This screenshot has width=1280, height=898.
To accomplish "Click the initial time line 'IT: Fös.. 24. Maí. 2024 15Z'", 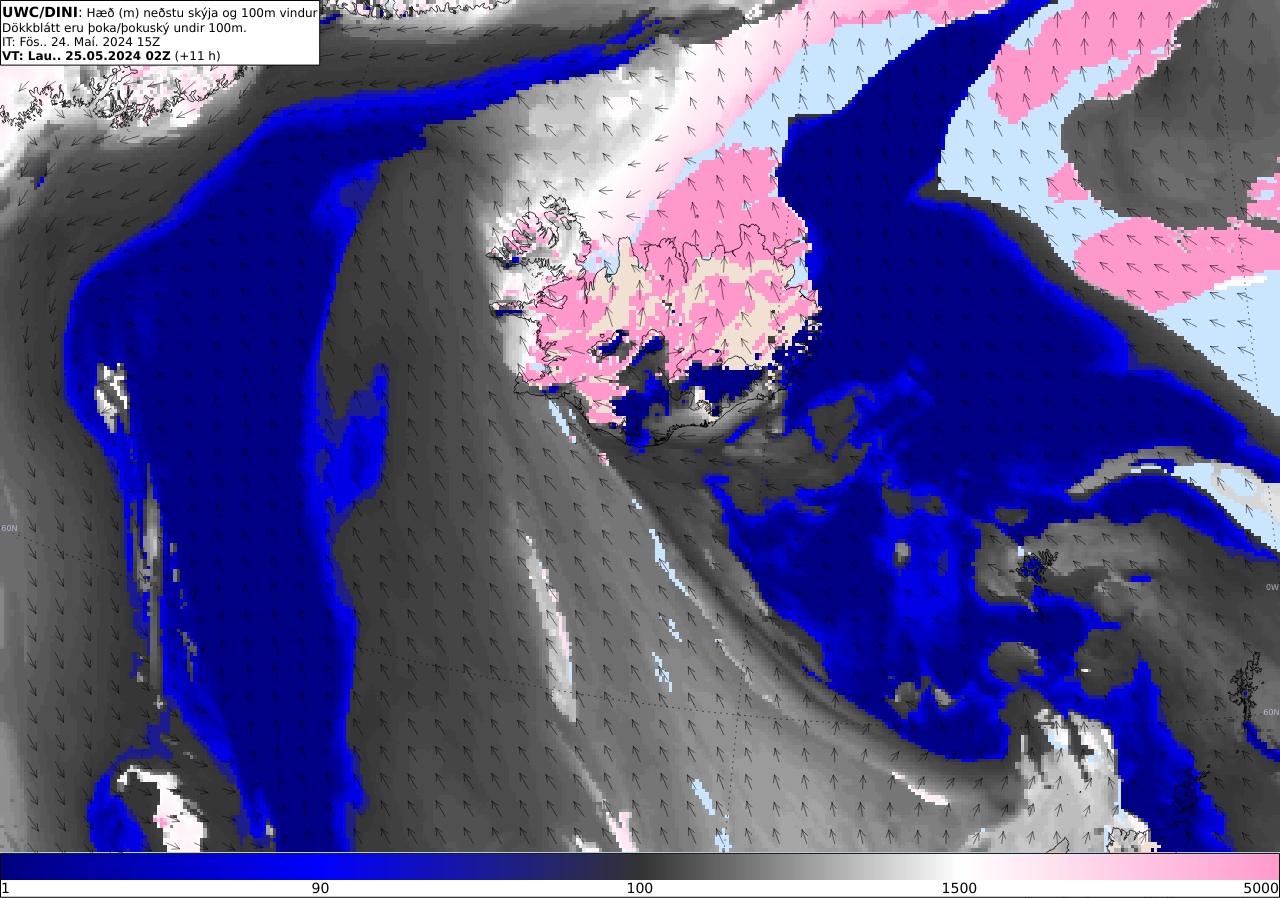I will click(x=81, y=42).
